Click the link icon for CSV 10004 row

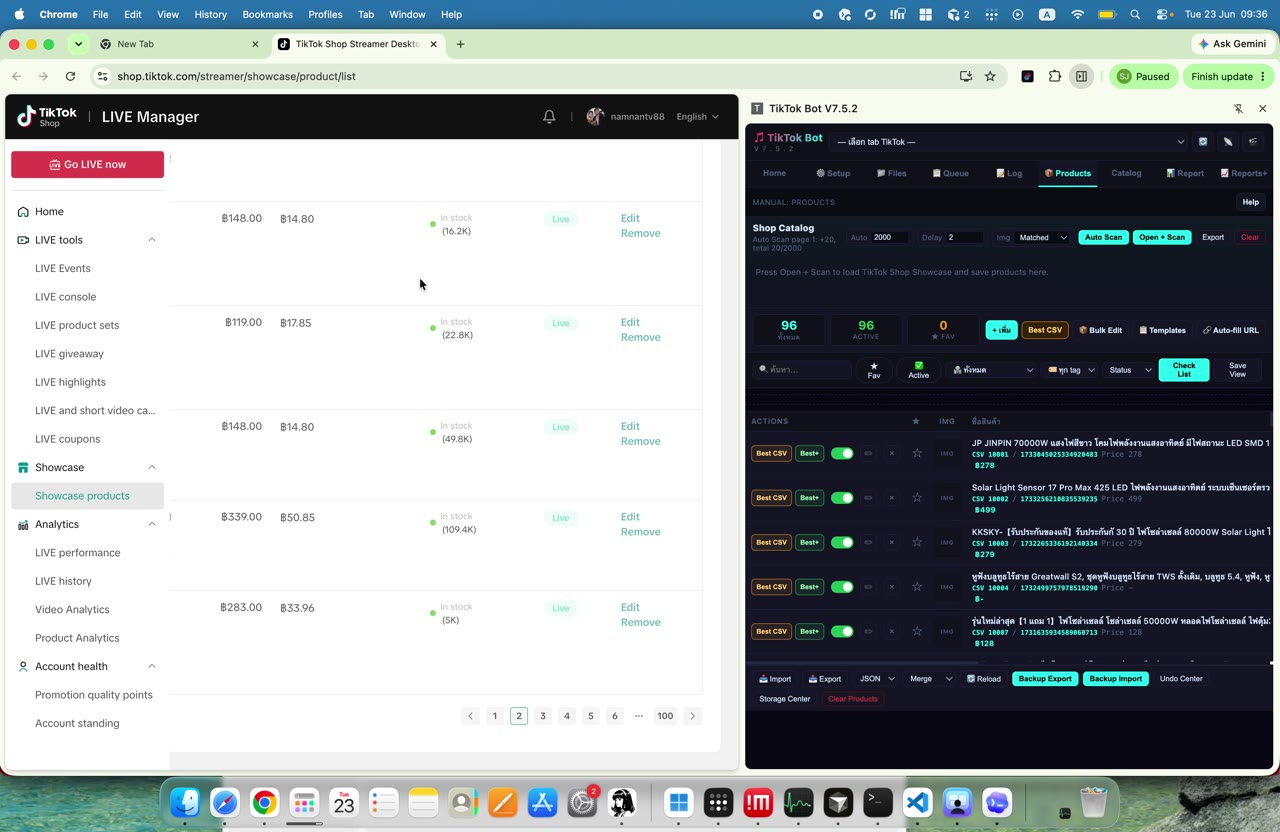(x=868, y=587)
